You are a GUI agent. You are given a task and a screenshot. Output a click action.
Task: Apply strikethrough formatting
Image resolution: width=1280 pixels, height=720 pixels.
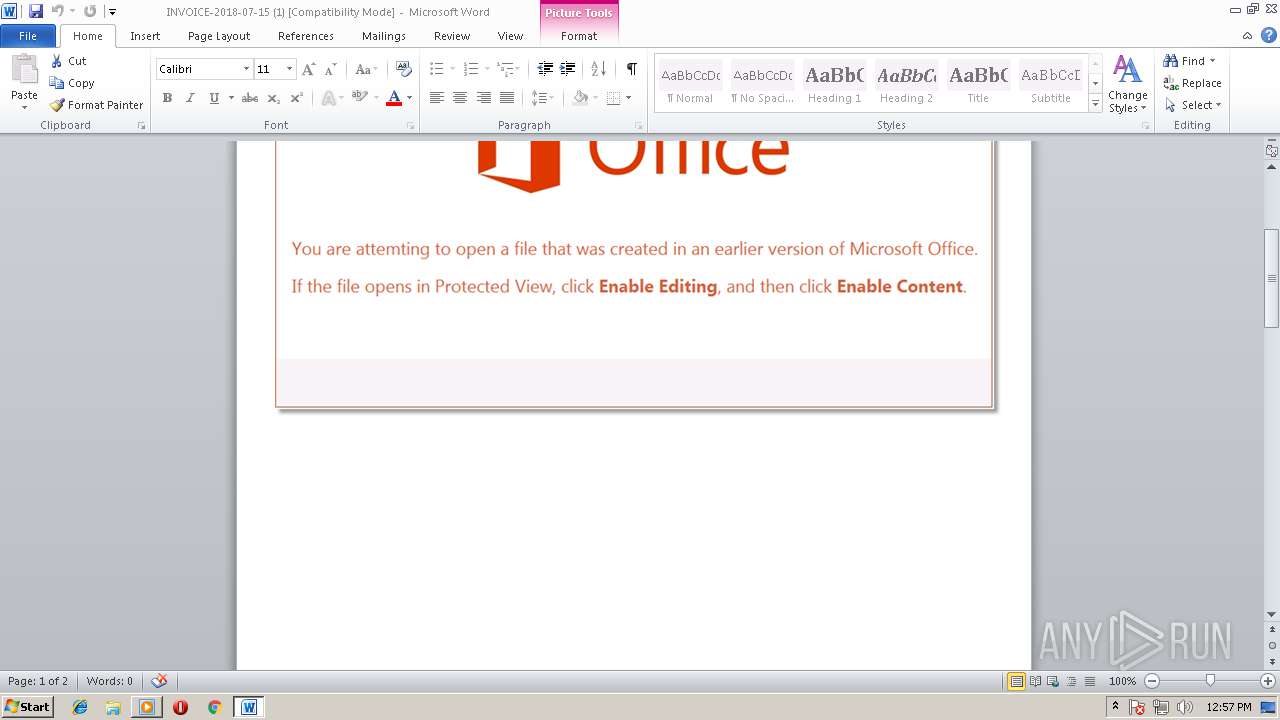250,98
